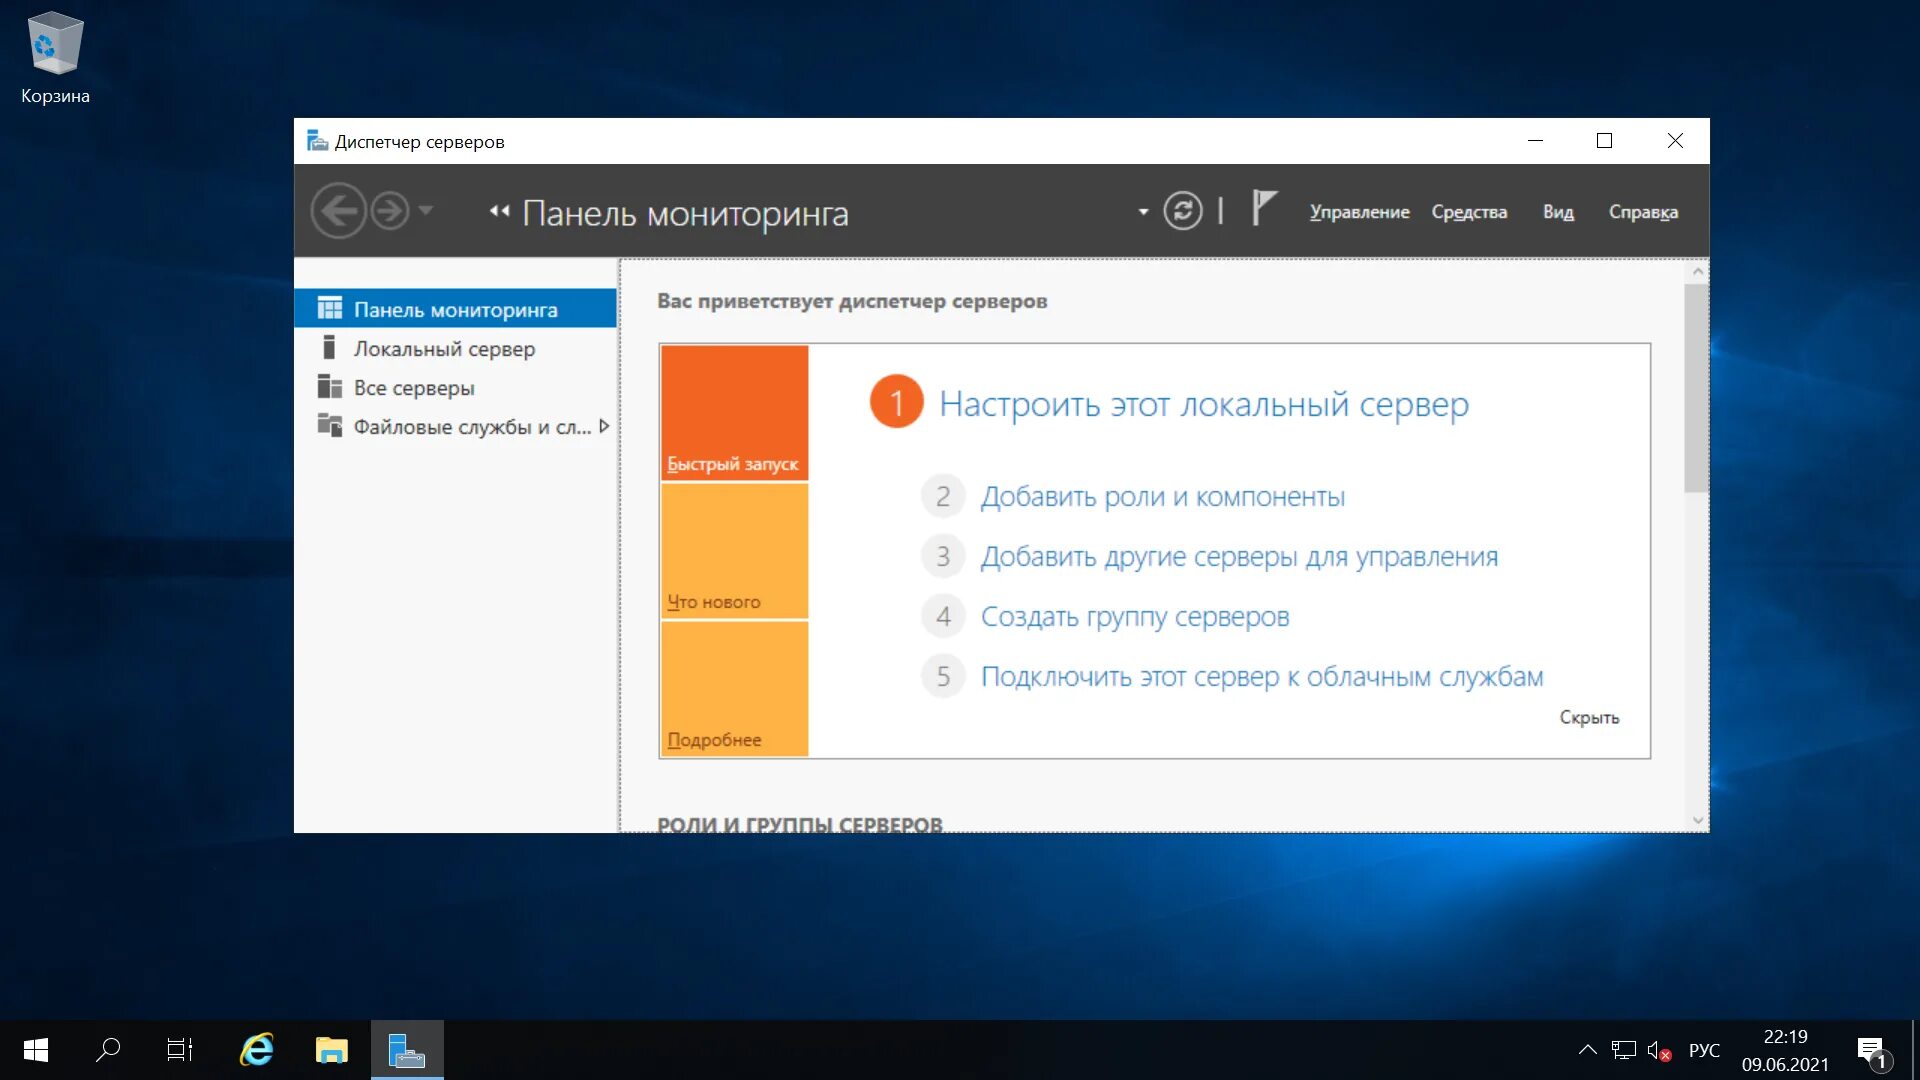
Task: Click the forward navigation arrow
Action: [390, 211]
